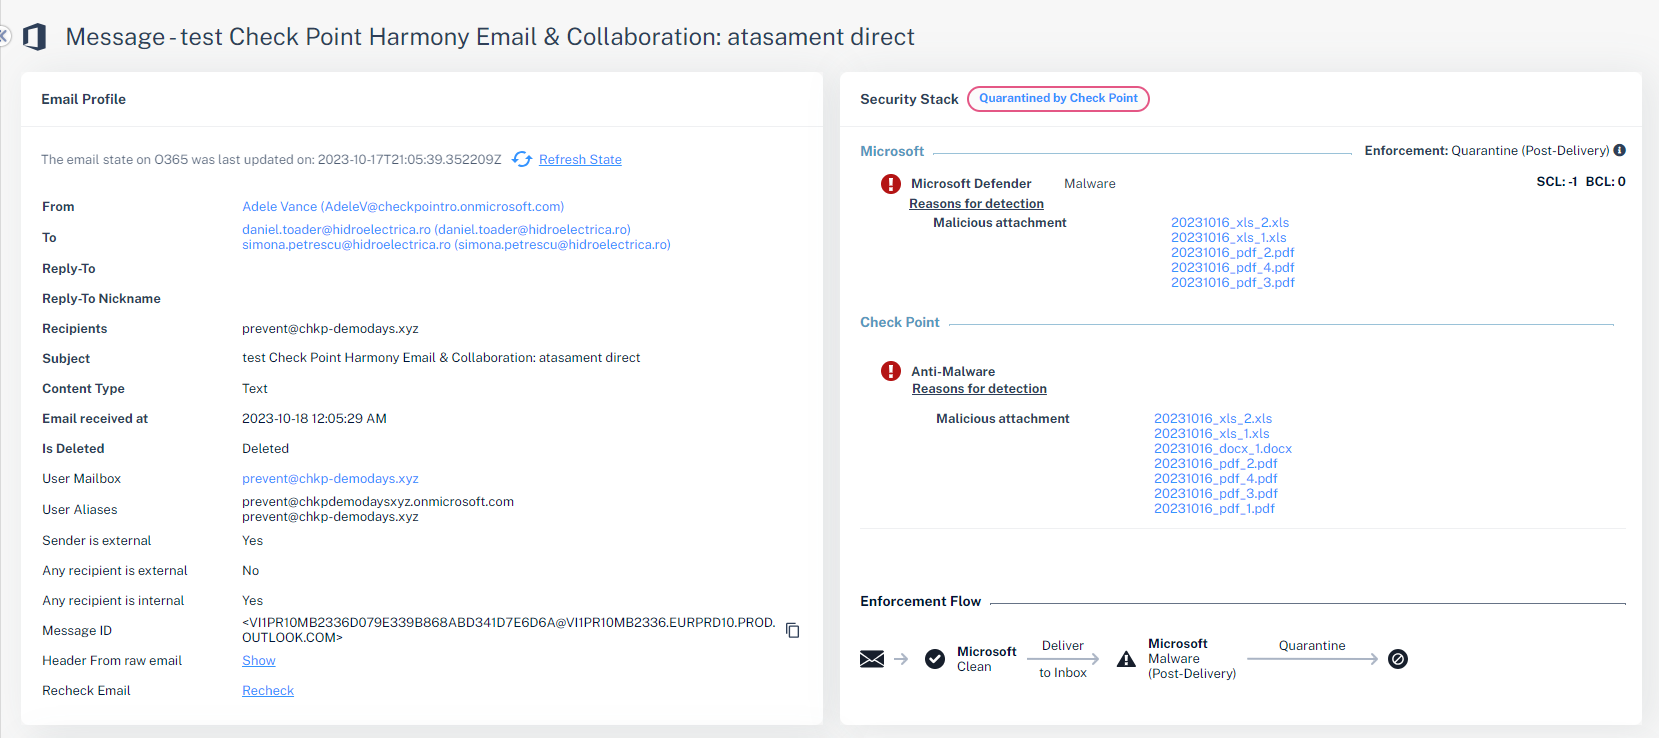Screen dimensions: 1659x738
Task: Open Check Point attachment 20231016_pdf_4.pdf
Action: (x=1216, y=478)
